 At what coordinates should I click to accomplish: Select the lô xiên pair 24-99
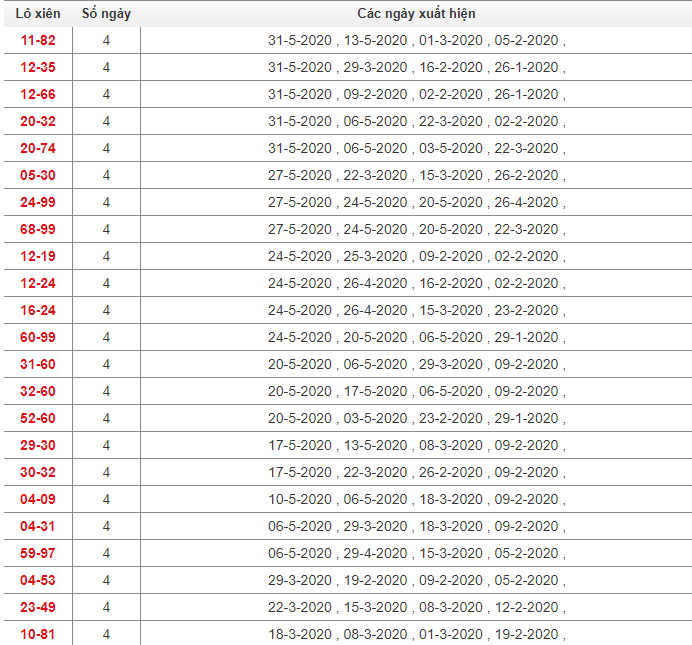tap(38, 202)
